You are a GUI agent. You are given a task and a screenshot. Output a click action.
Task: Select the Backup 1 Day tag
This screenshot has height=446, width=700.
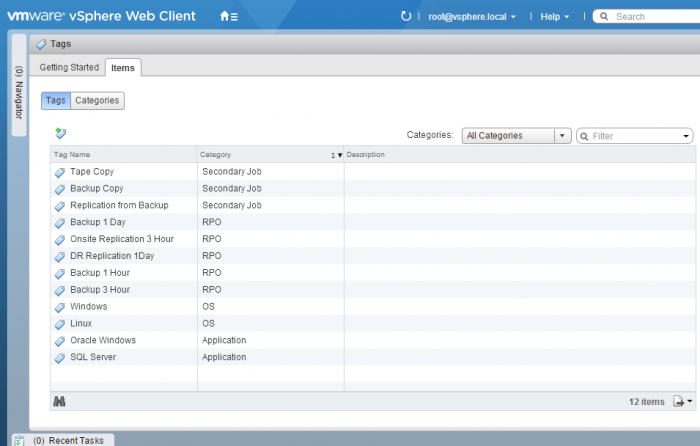(373, 222)
